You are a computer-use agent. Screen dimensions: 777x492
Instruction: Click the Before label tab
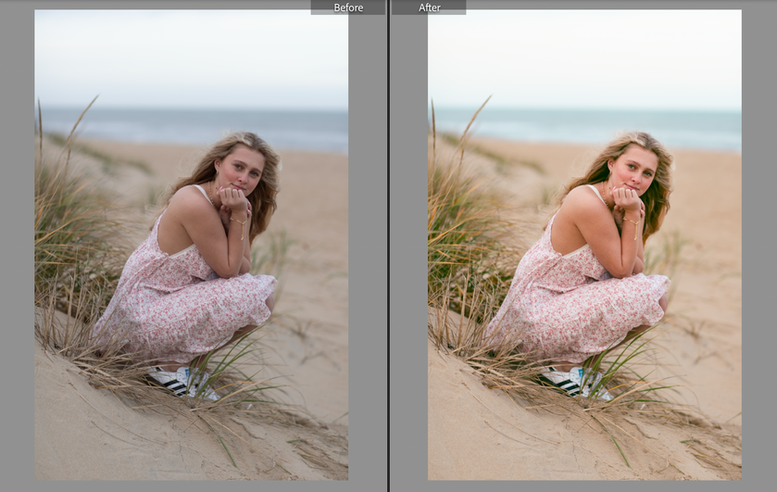click(348, 7)
